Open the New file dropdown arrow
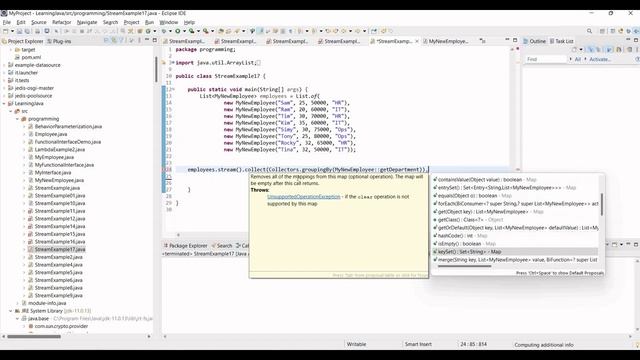Image resolution: width=640 pixels, height=360 pixels. pyautogui.click(x=12, y=31)
